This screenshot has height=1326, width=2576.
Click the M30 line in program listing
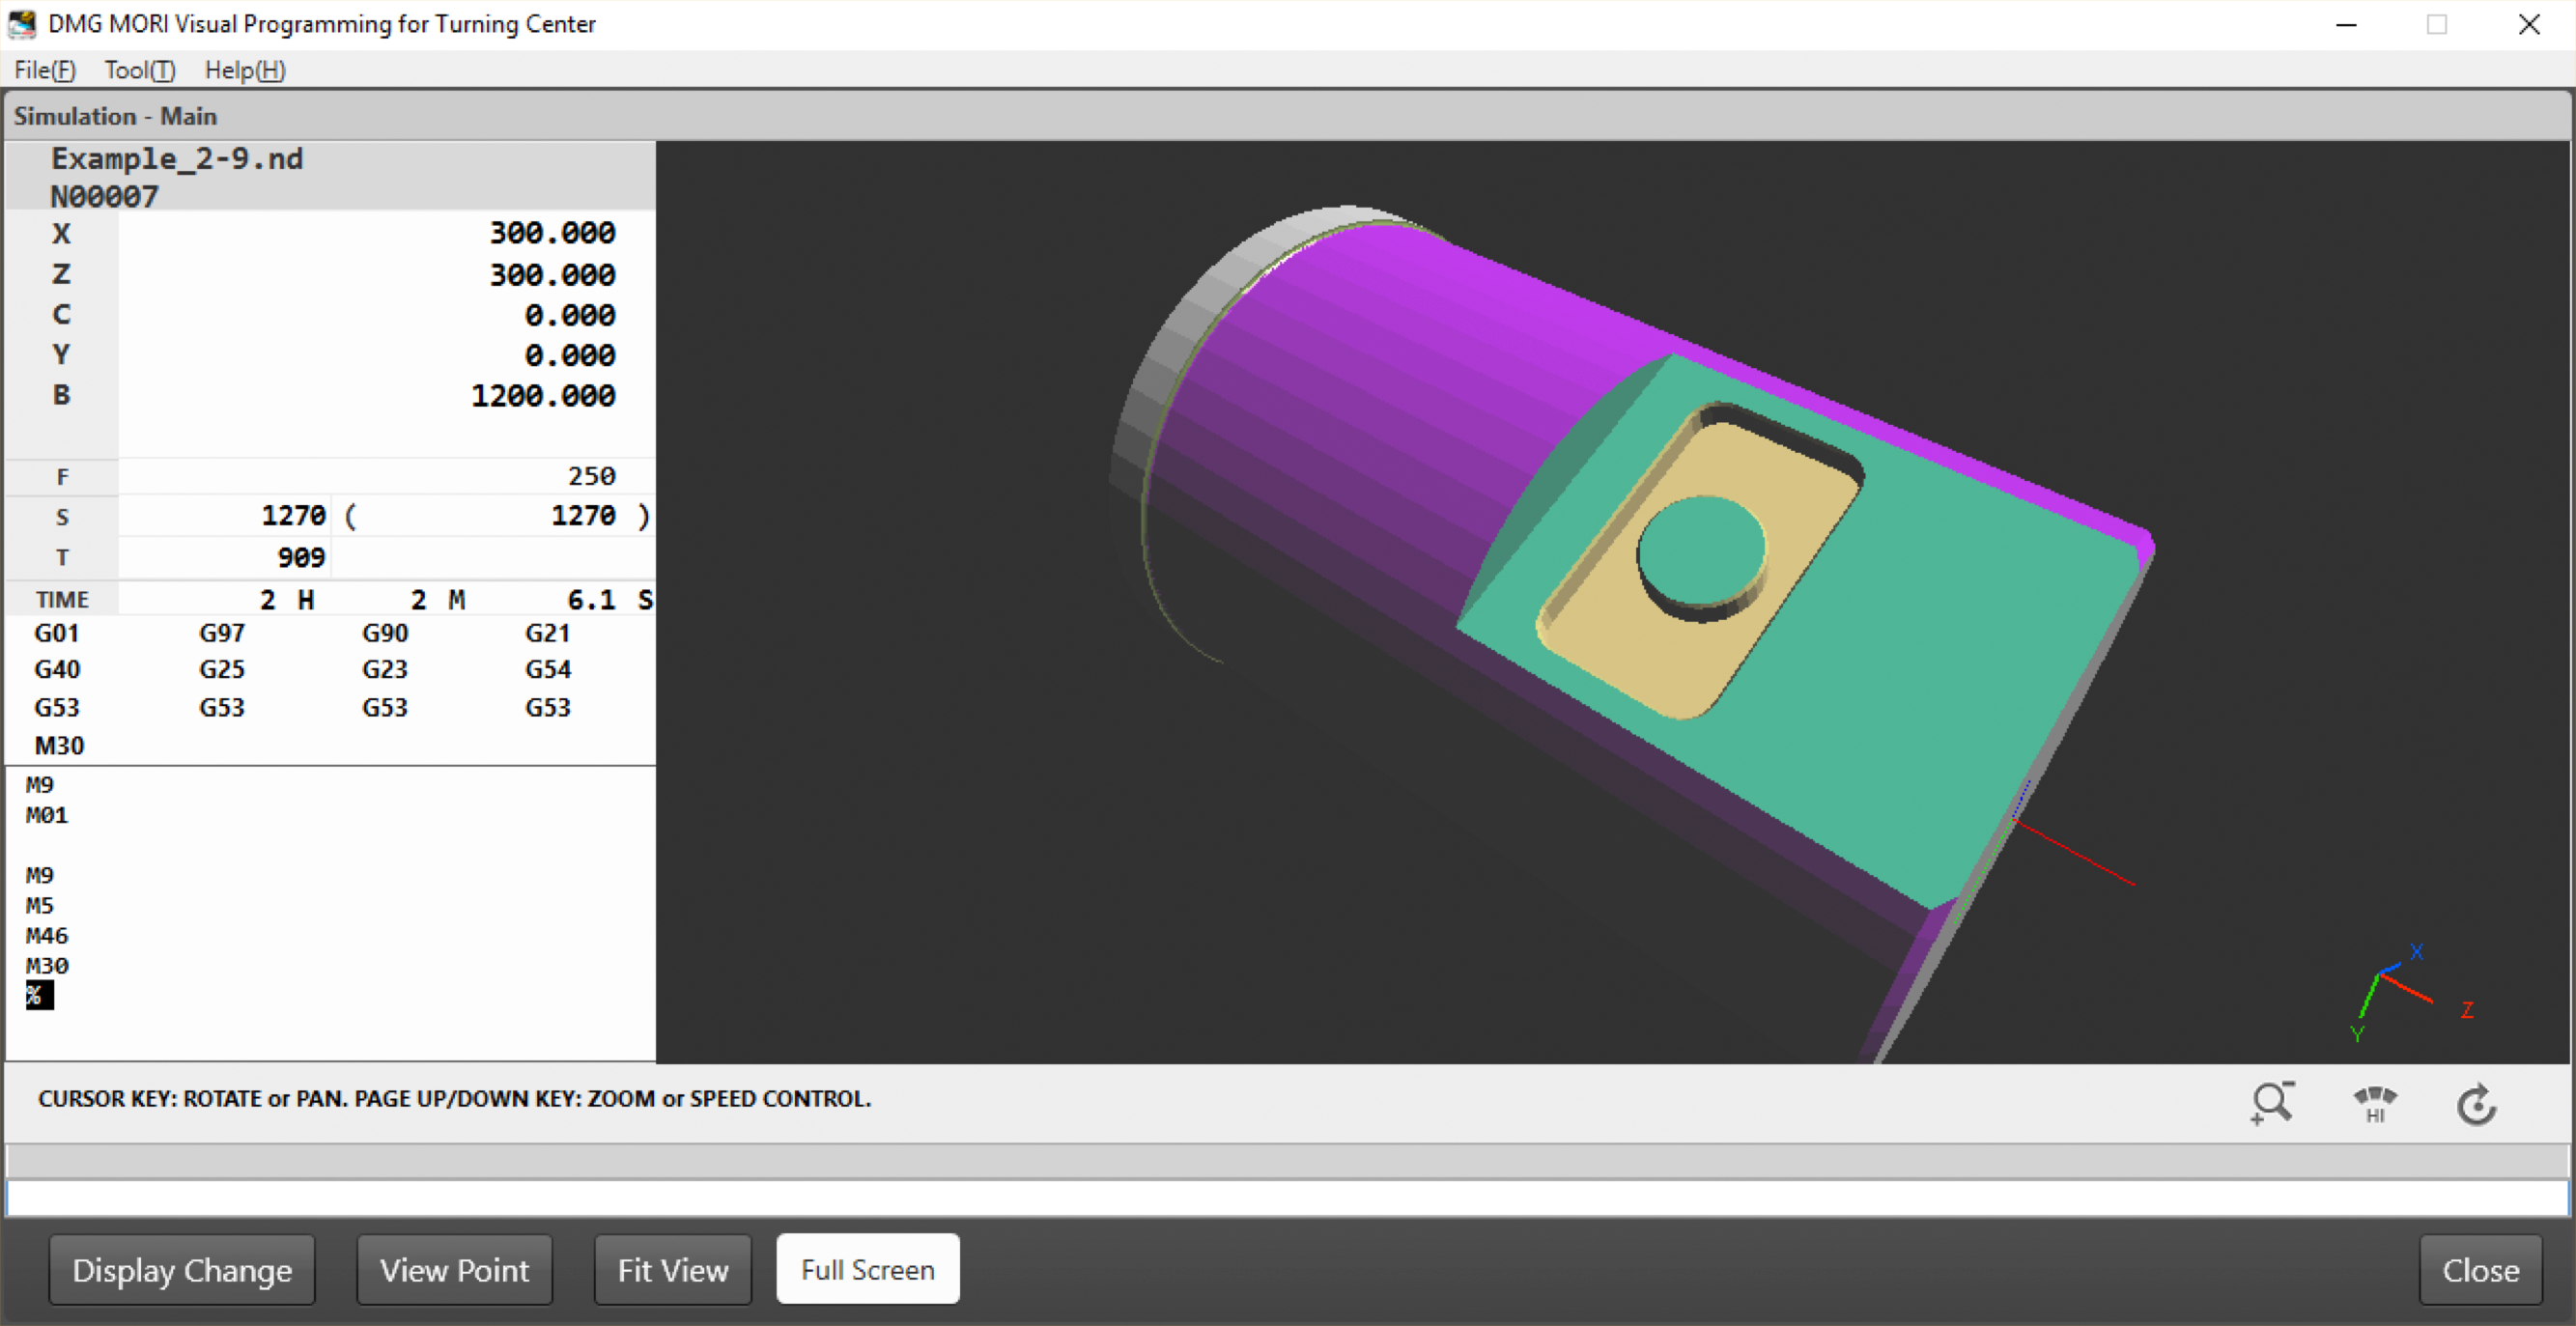pos(47,966)
